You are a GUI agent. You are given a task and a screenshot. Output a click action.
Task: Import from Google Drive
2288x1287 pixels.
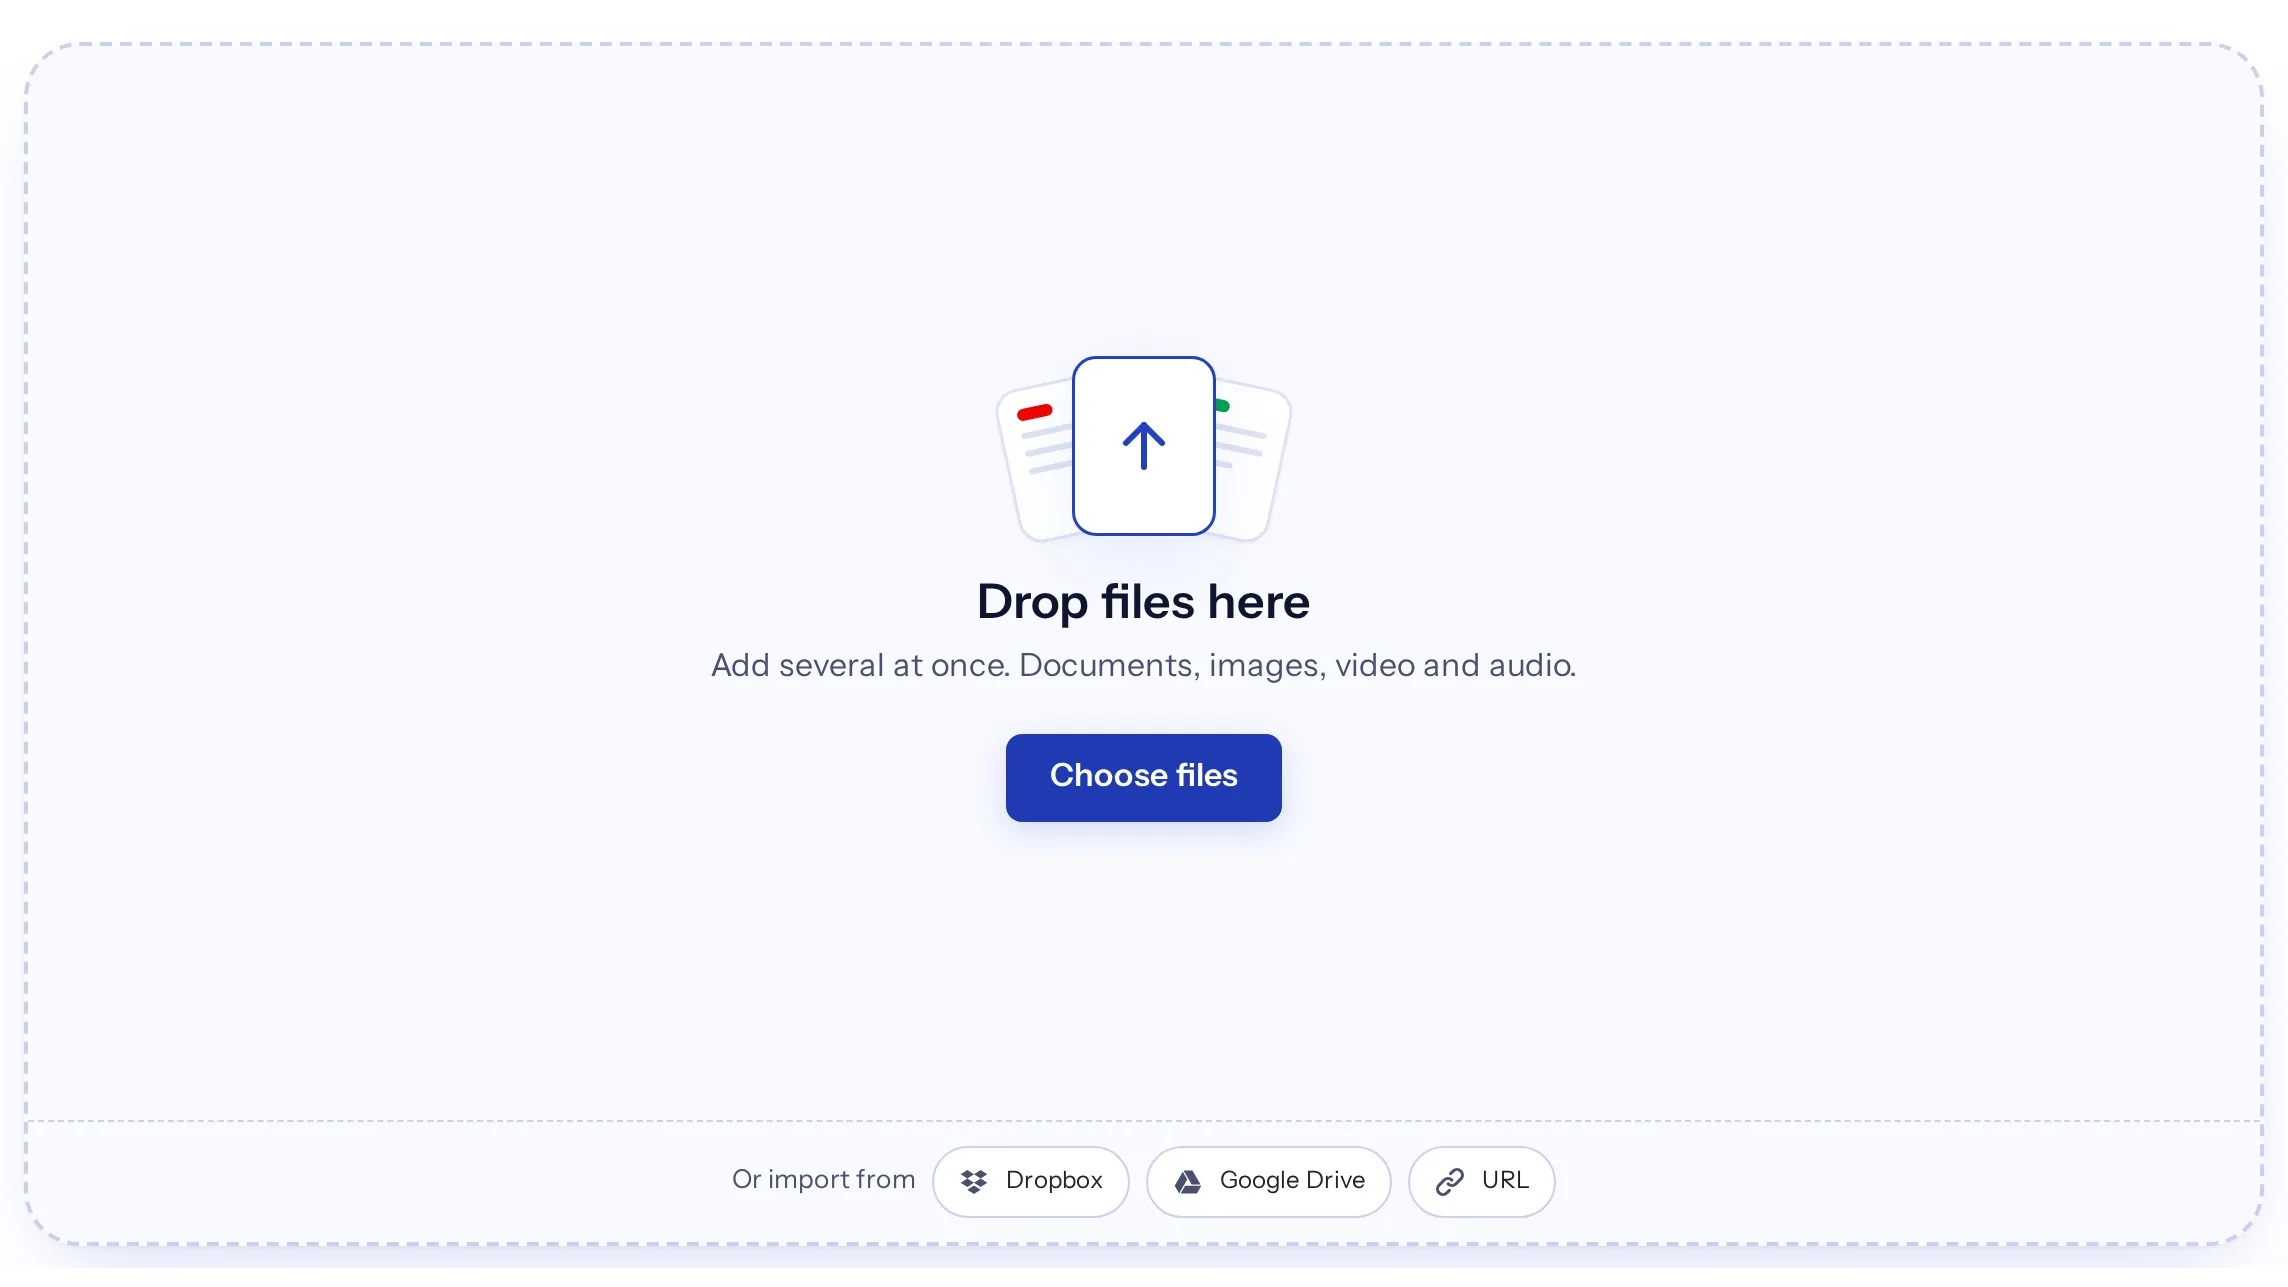1268,1181
